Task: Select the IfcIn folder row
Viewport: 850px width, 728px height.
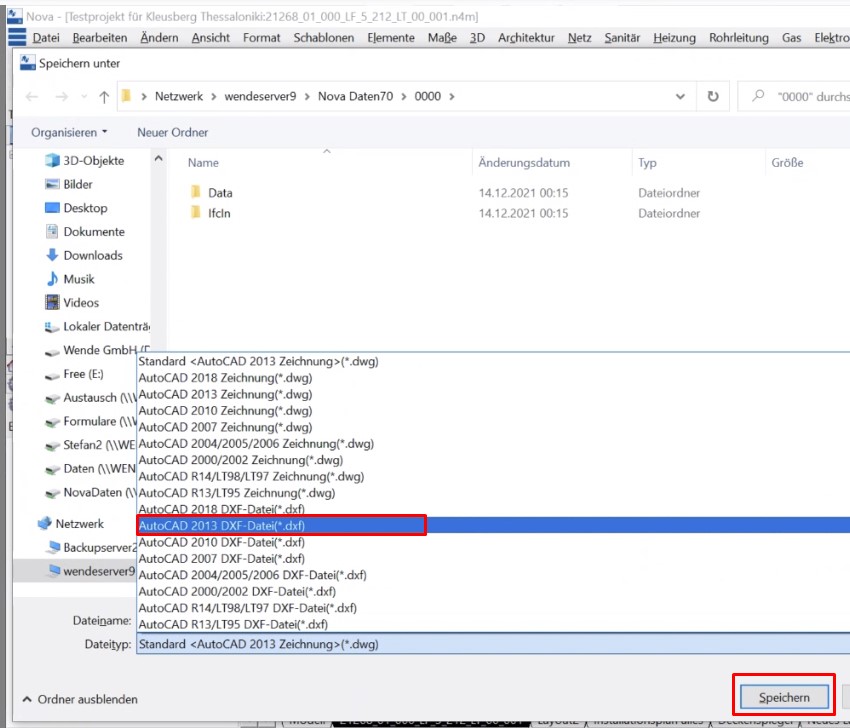Action: (x=510, y=213)
